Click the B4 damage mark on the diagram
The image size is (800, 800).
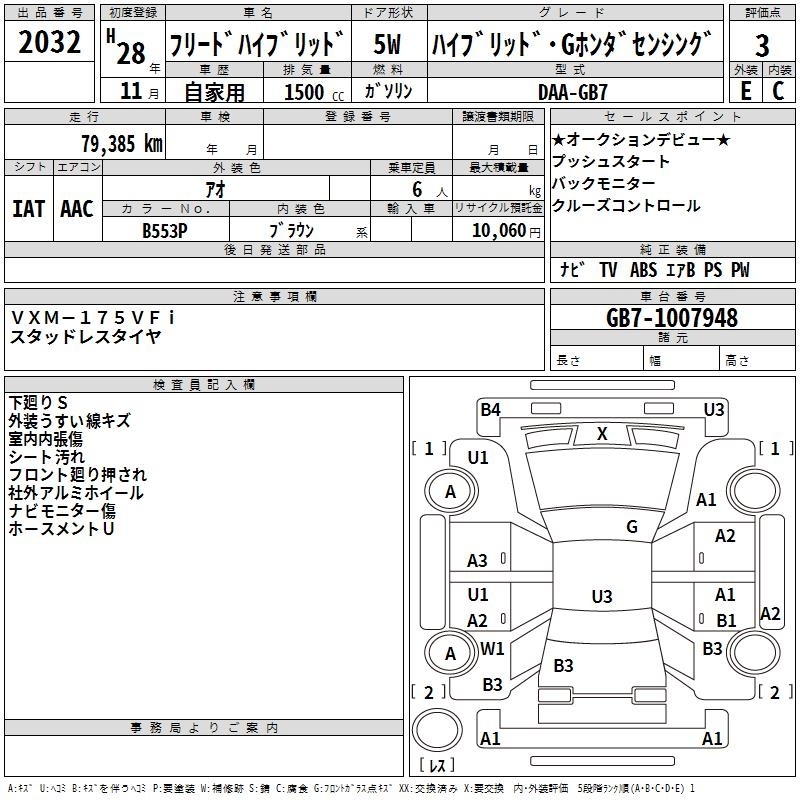tap(490, 409)
